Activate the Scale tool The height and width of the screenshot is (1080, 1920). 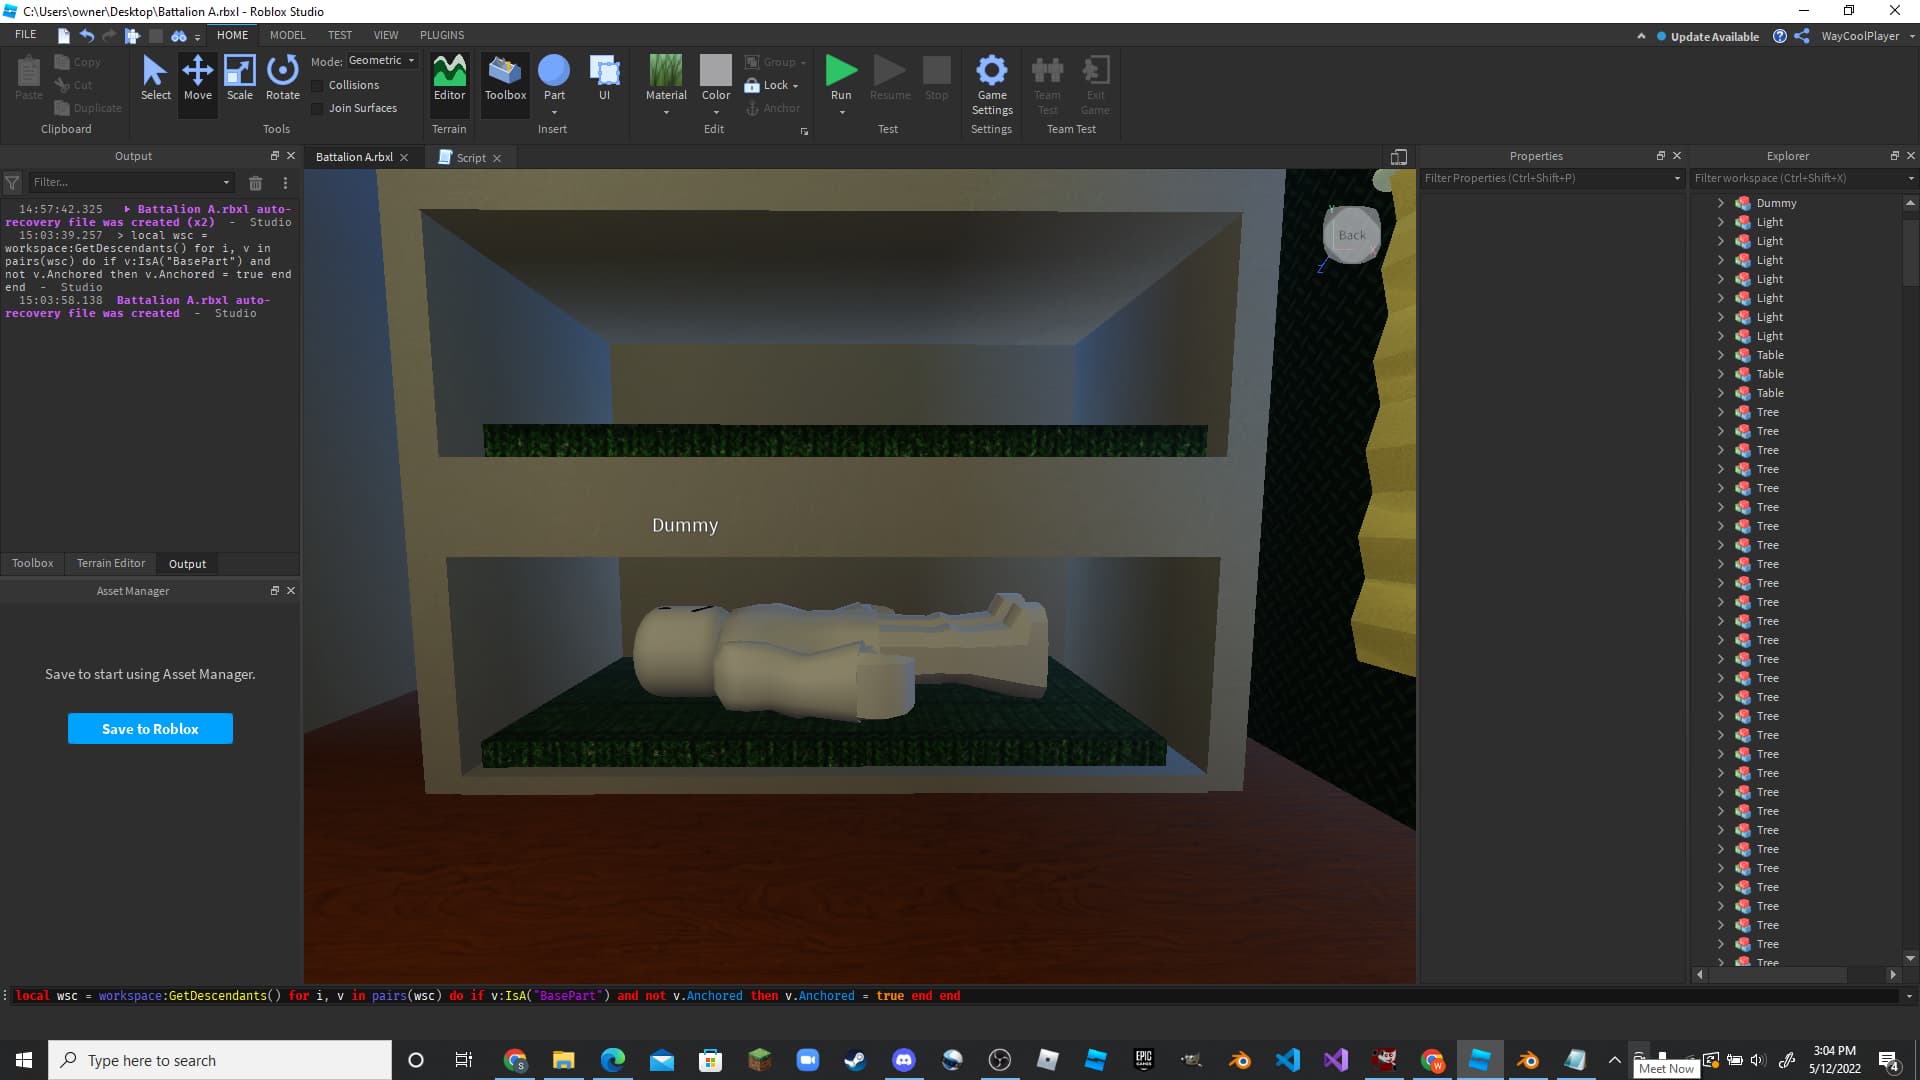coord(239,77)
